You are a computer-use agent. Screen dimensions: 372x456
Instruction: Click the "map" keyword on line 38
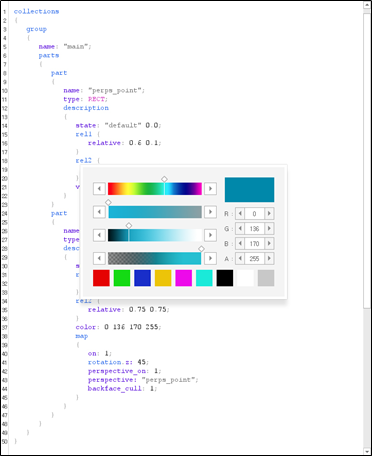click(x=82, y=336)
